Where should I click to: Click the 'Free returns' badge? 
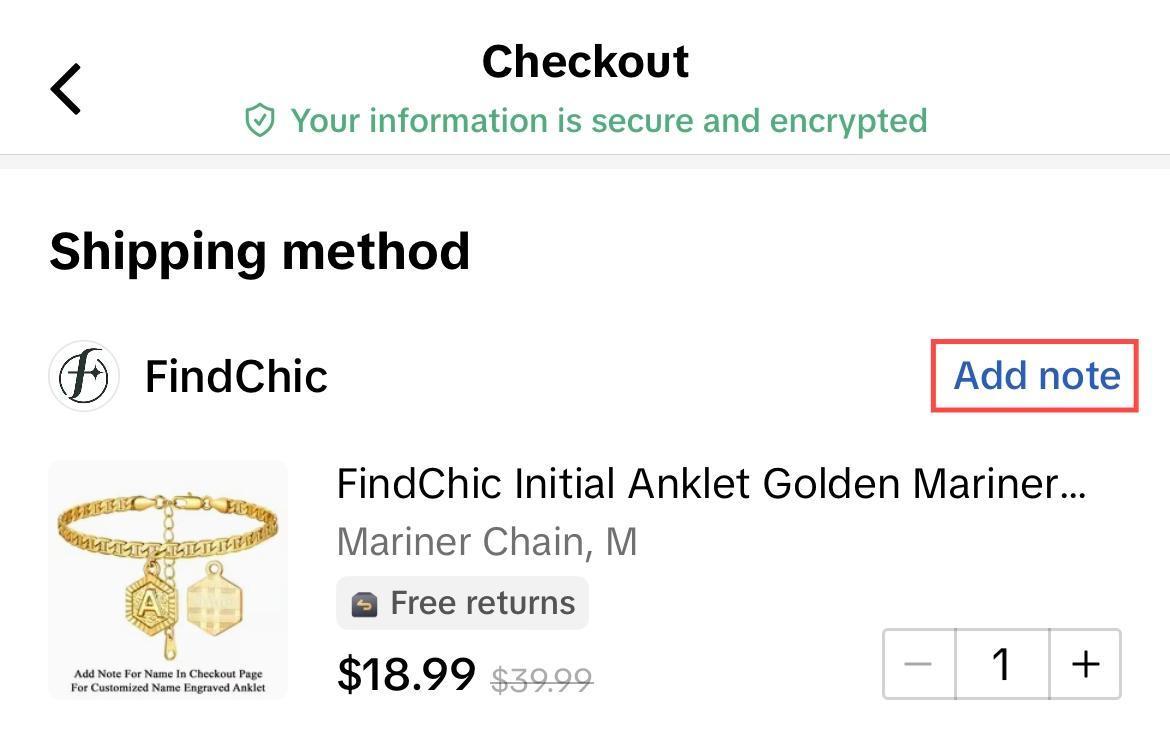point(462,603)
